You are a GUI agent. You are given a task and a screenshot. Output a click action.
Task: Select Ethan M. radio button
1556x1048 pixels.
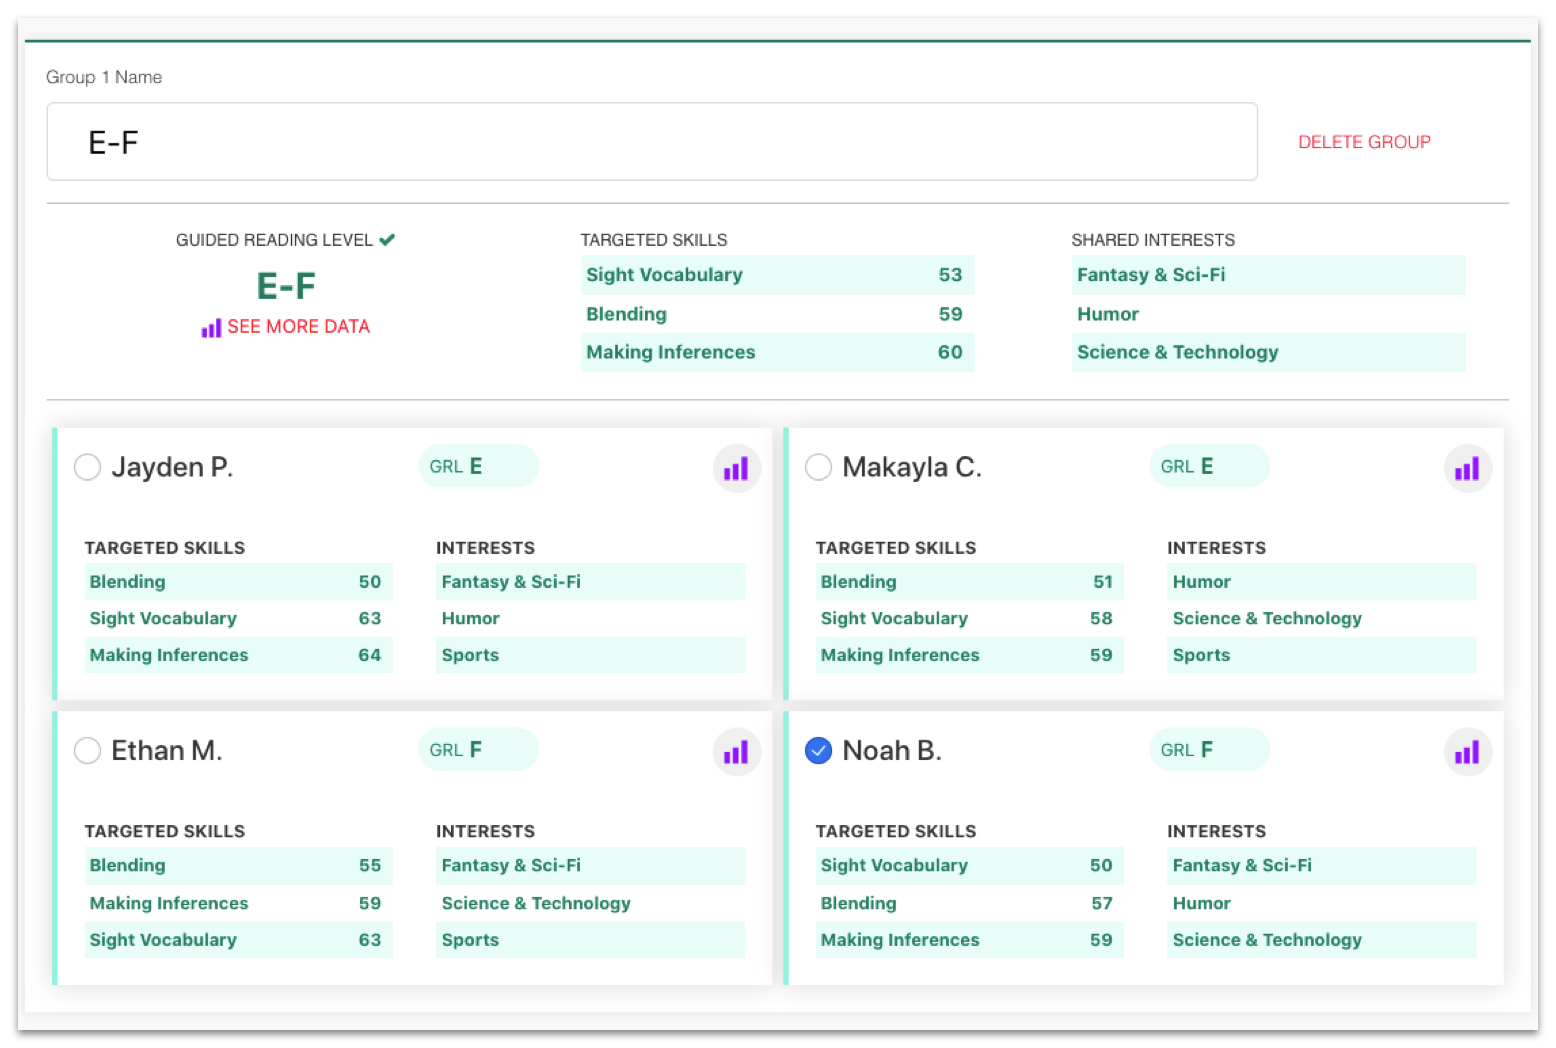[88, 751]
